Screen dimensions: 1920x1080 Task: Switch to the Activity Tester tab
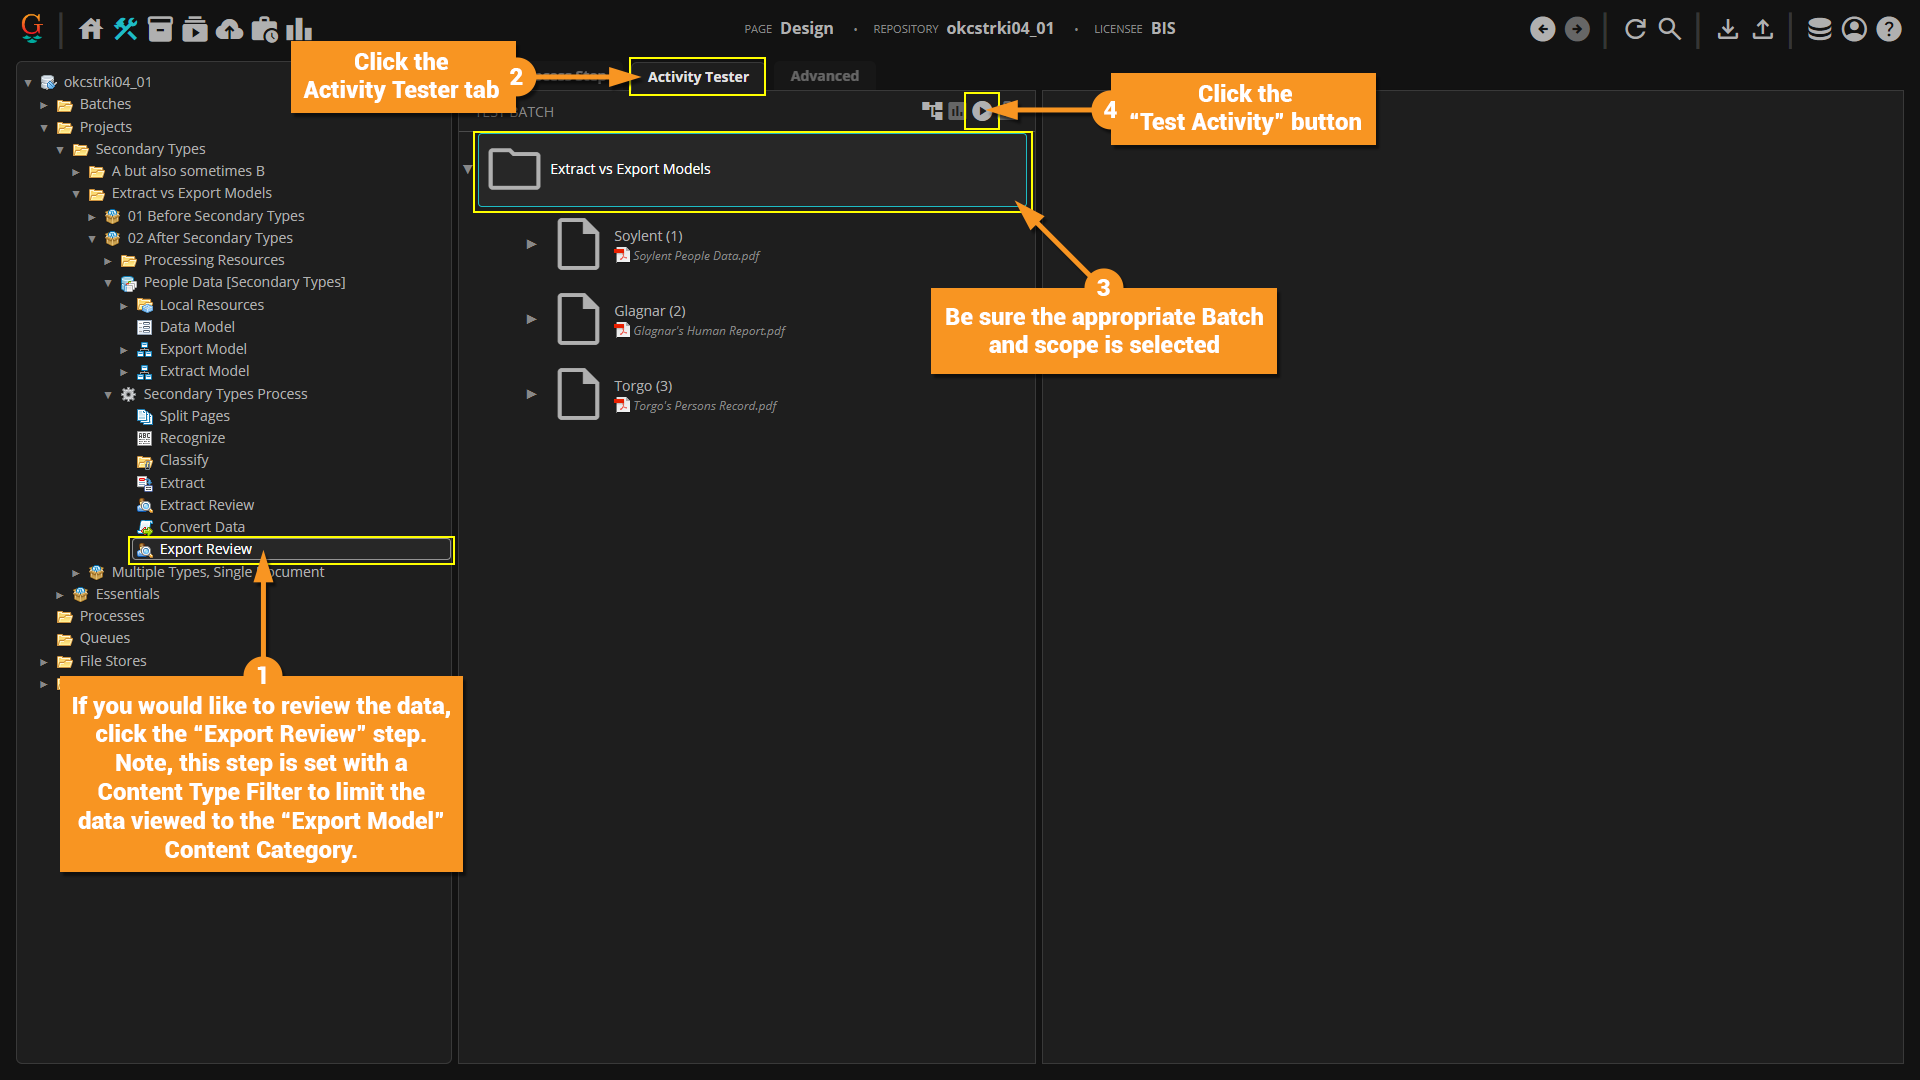pos(697,77)
